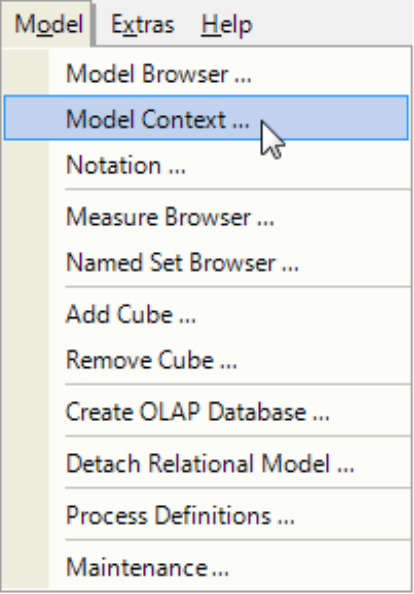414x594 pixels.
Task: Click the word Relational in the menu
Action: 200,464
